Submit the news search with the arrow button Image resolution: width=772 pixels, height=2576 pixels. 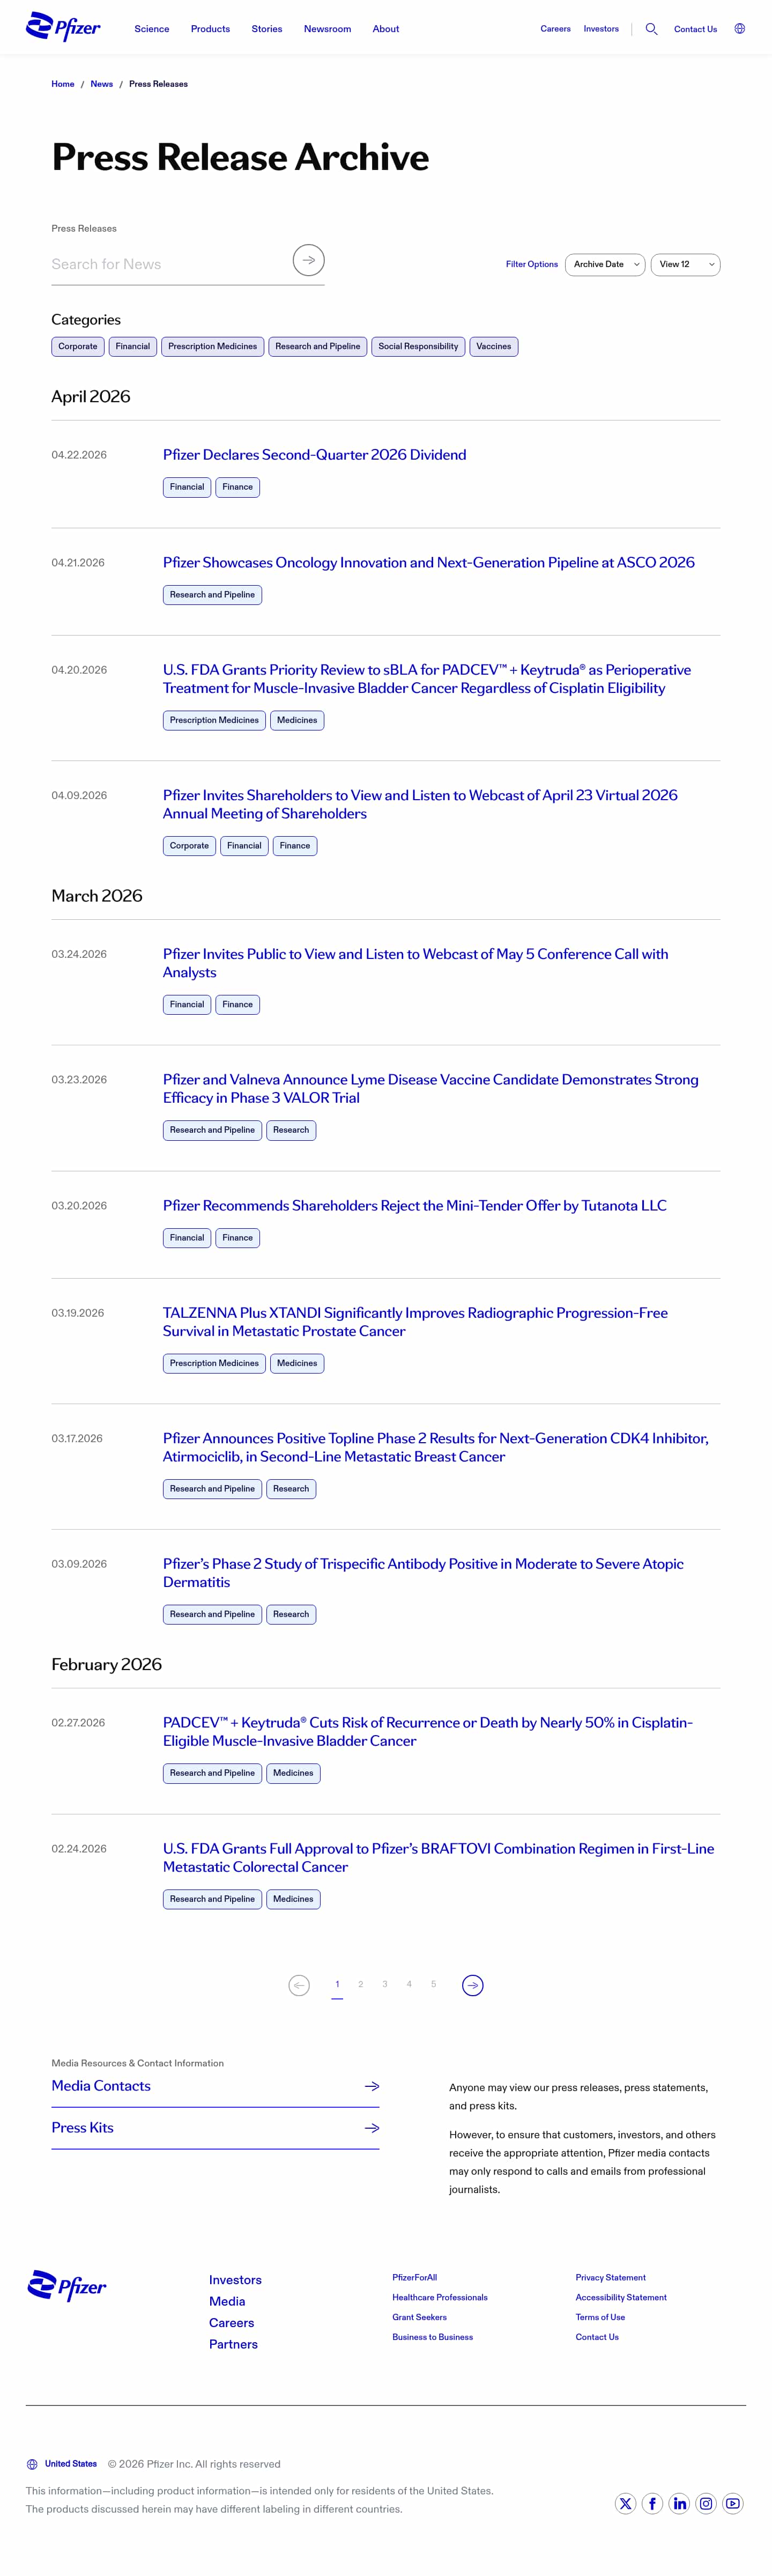click(x=308, y=260)
